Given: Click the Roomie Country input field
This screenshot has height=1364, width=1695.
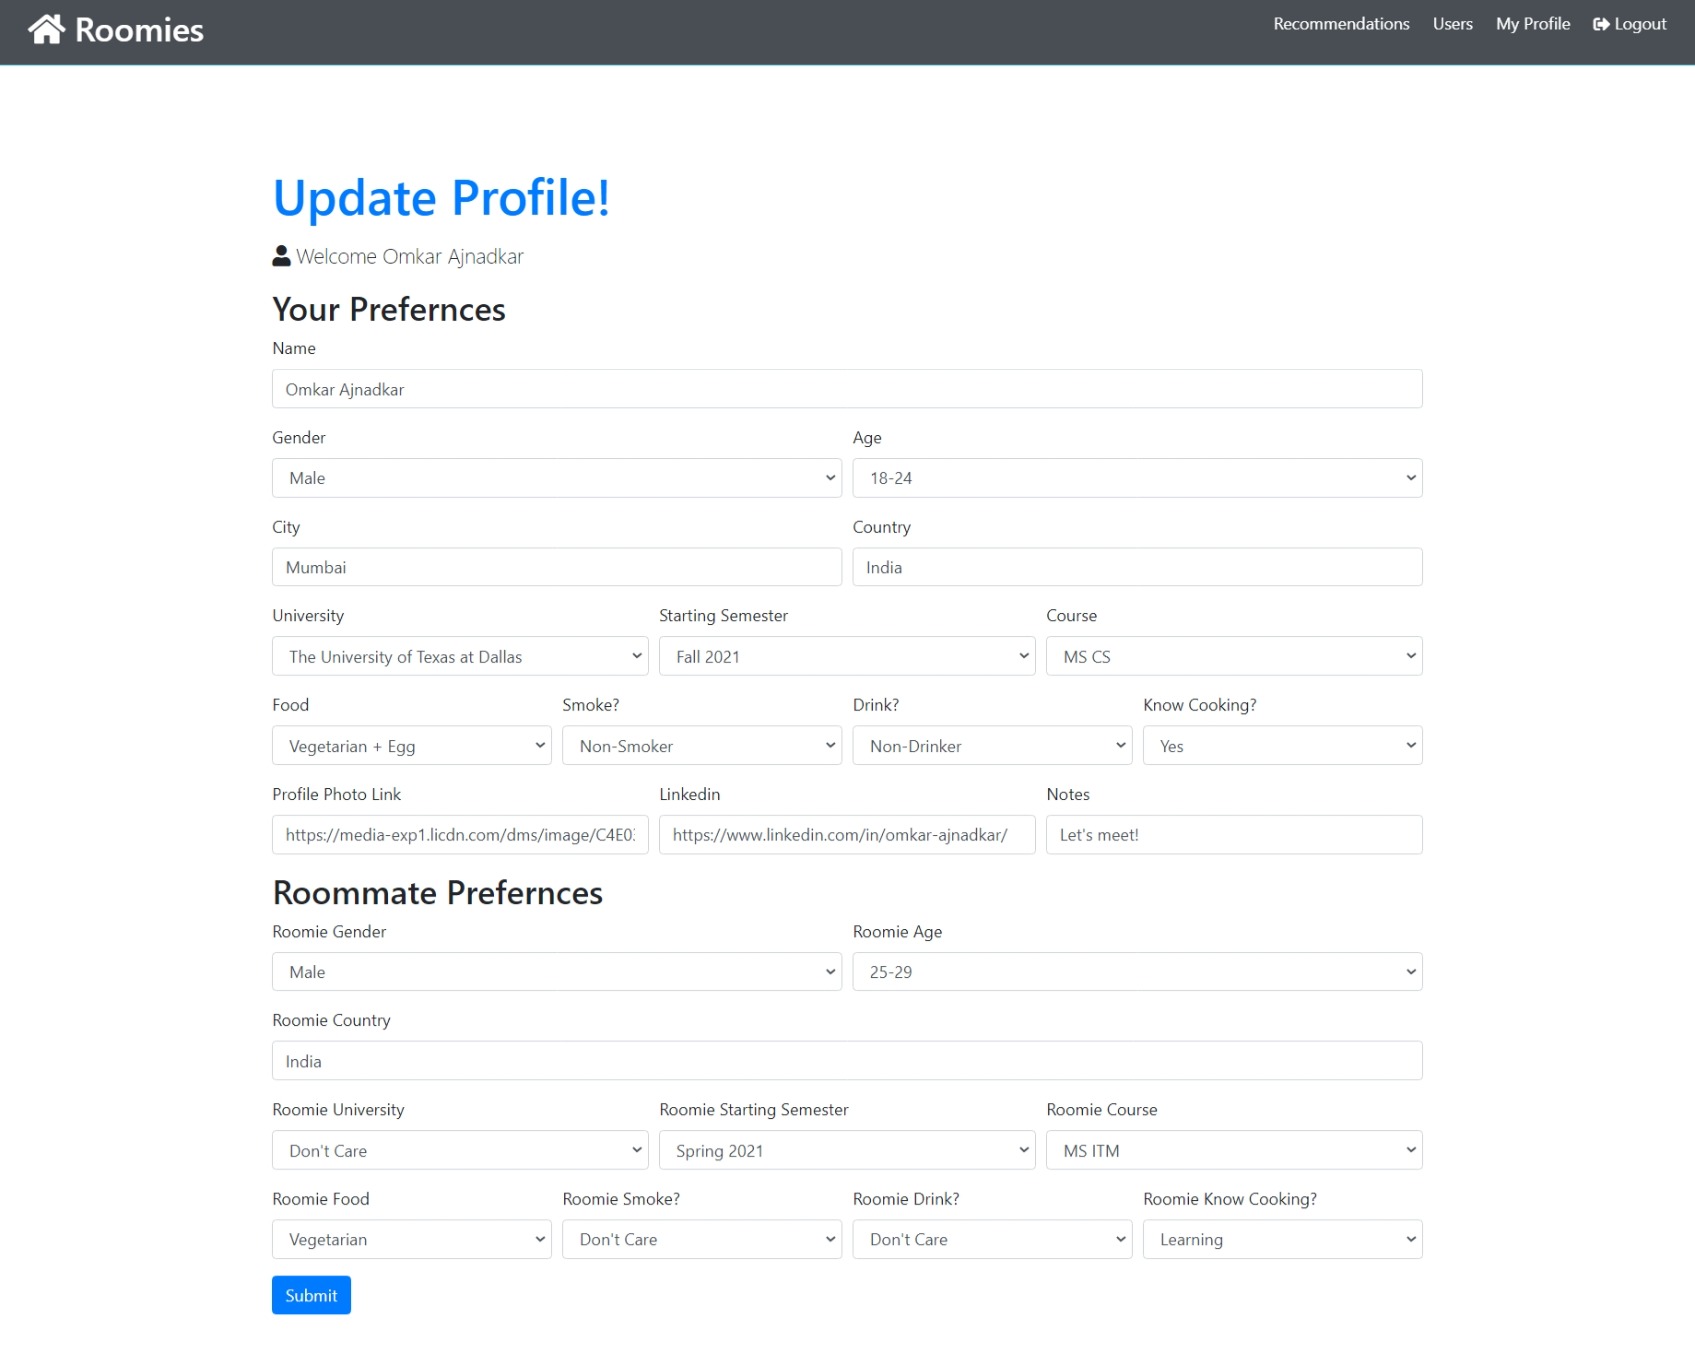Looking at the screenshot, I should [x=847, y=1061].
